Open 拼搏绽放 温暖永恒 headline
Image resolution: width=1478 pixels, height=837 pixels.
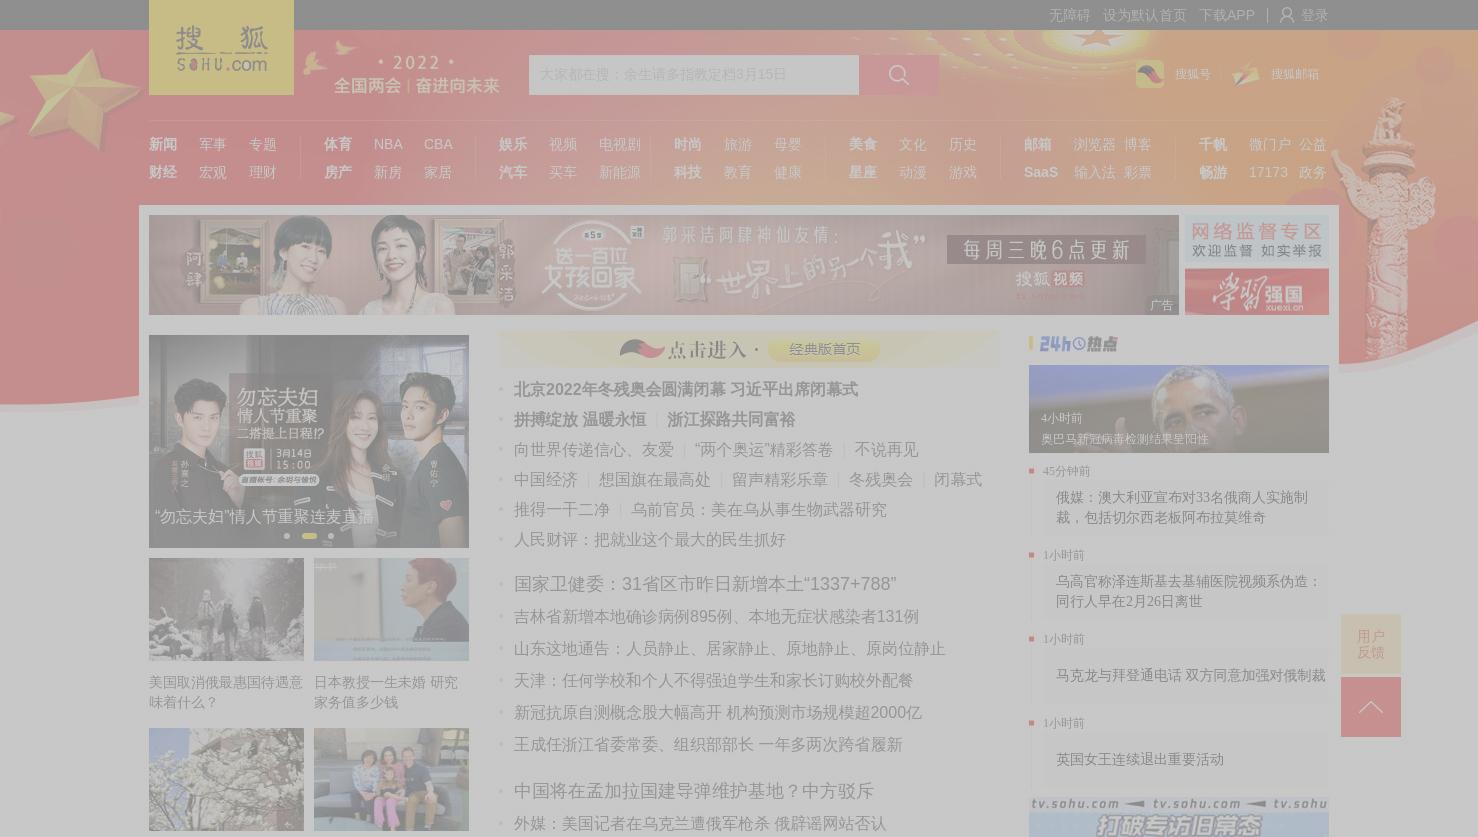click(x=580, y=419)
